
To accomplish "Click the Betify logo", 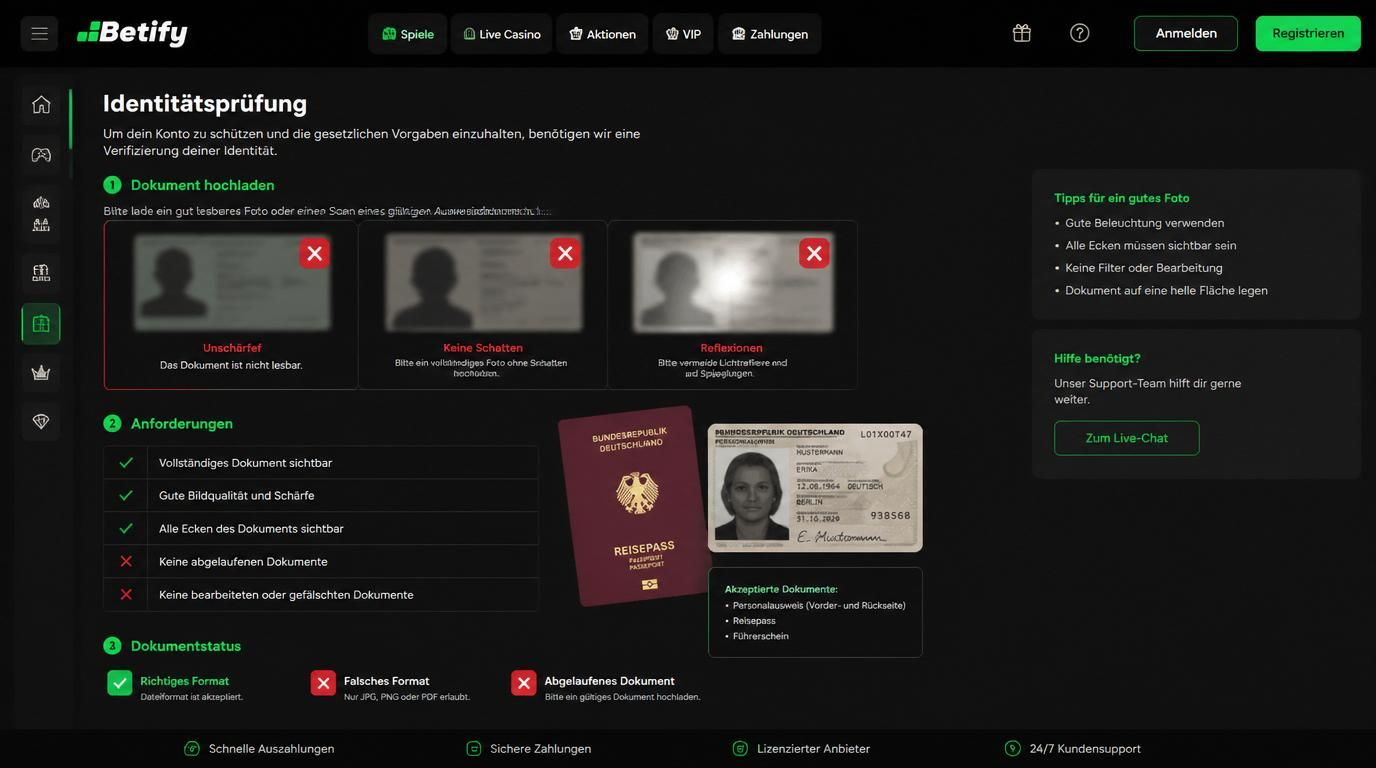I will pyautogui.click(x=132, y=33).
